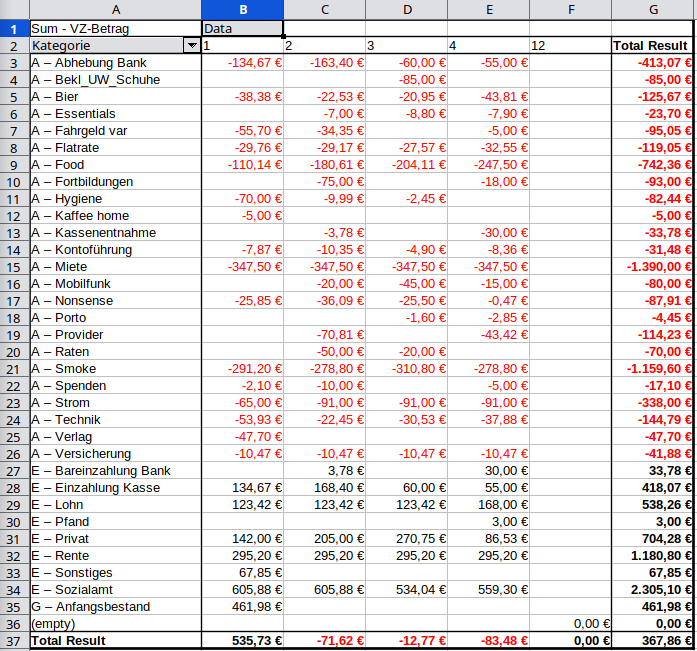
Task: Click the A – Smoke total -1.159,60 €
Action: click(652, 369)
